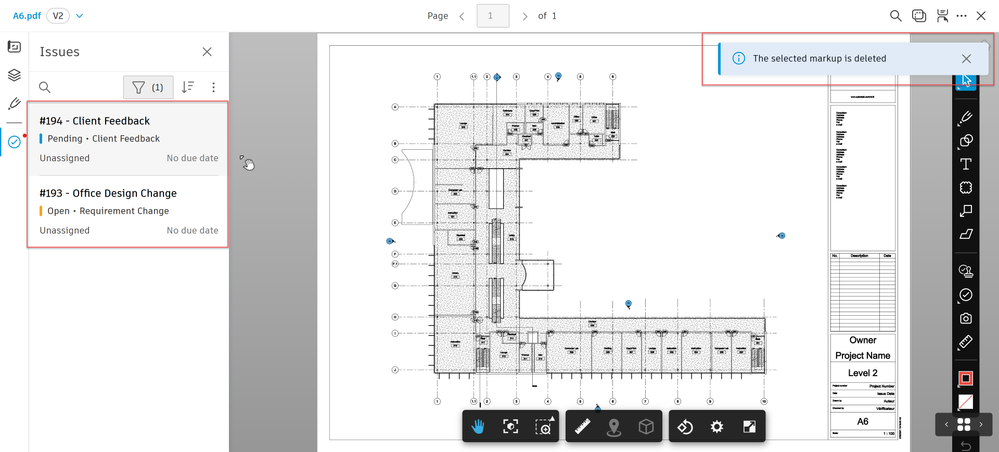Viewport: 999px width, 452px height.
Task: Click the search icon in top bar
Action: pos(895,16)
